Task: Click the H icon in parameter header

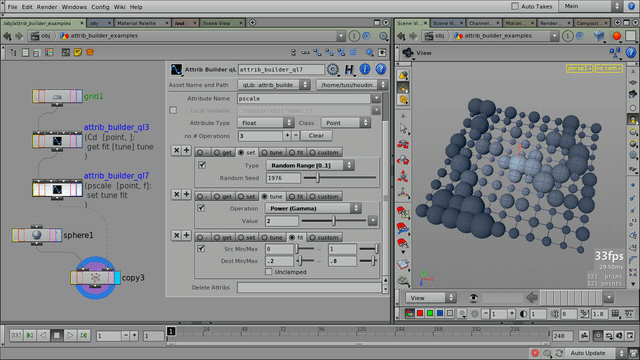Action: pos(349,69)
